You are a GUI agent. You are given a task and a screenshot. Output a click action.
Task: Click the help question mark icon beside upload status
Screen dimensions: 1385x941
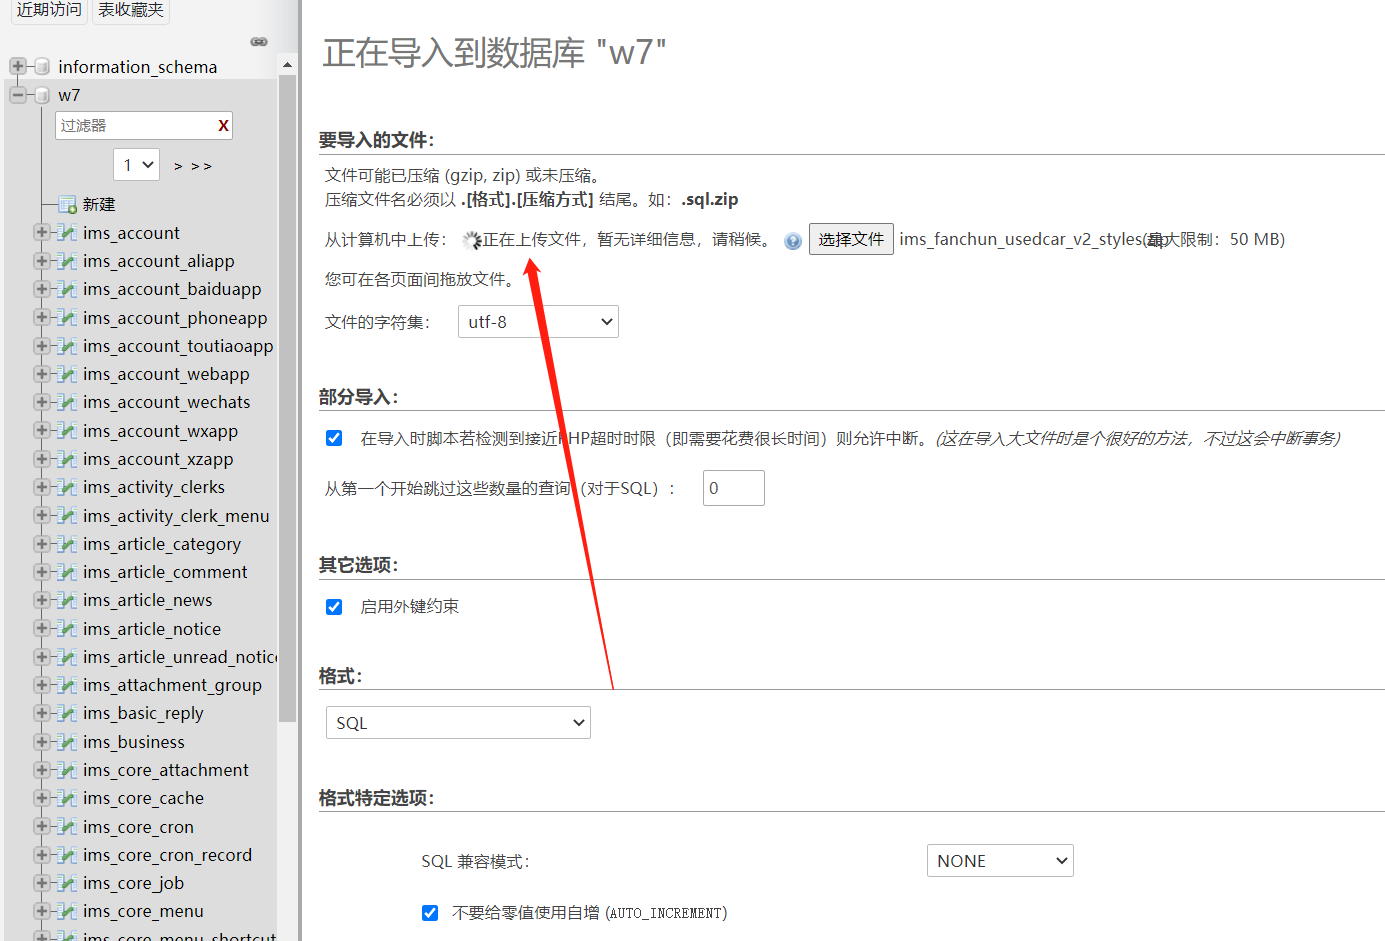tap(793, 241)
